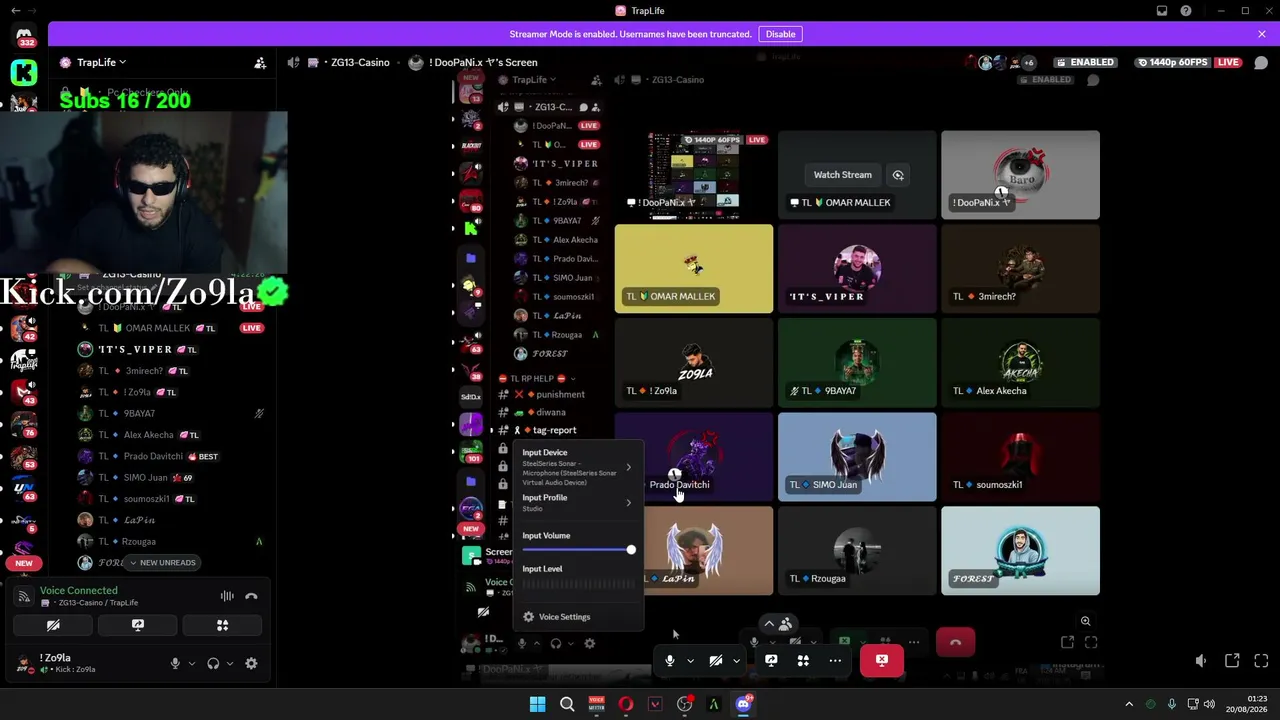Deafen with the headphones icon in user panel
Image resolution: width=1280 pixels, height=720 pixels.
213,663
